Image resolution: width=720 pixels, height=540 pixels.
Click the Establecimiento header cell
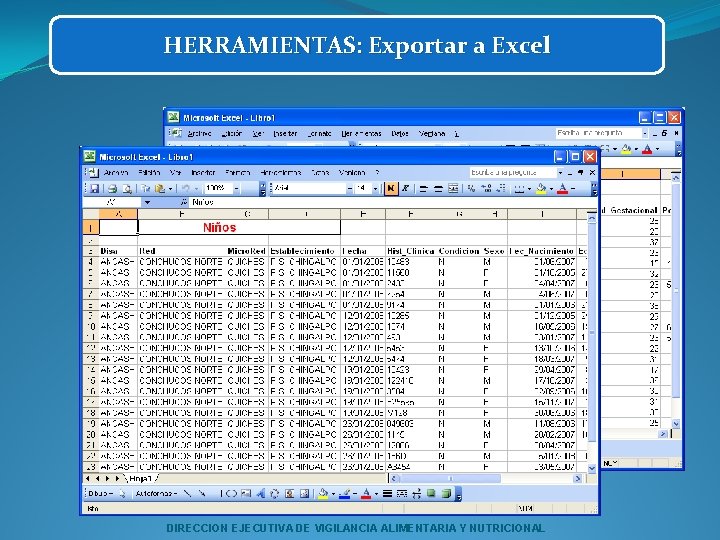[302, 251]
